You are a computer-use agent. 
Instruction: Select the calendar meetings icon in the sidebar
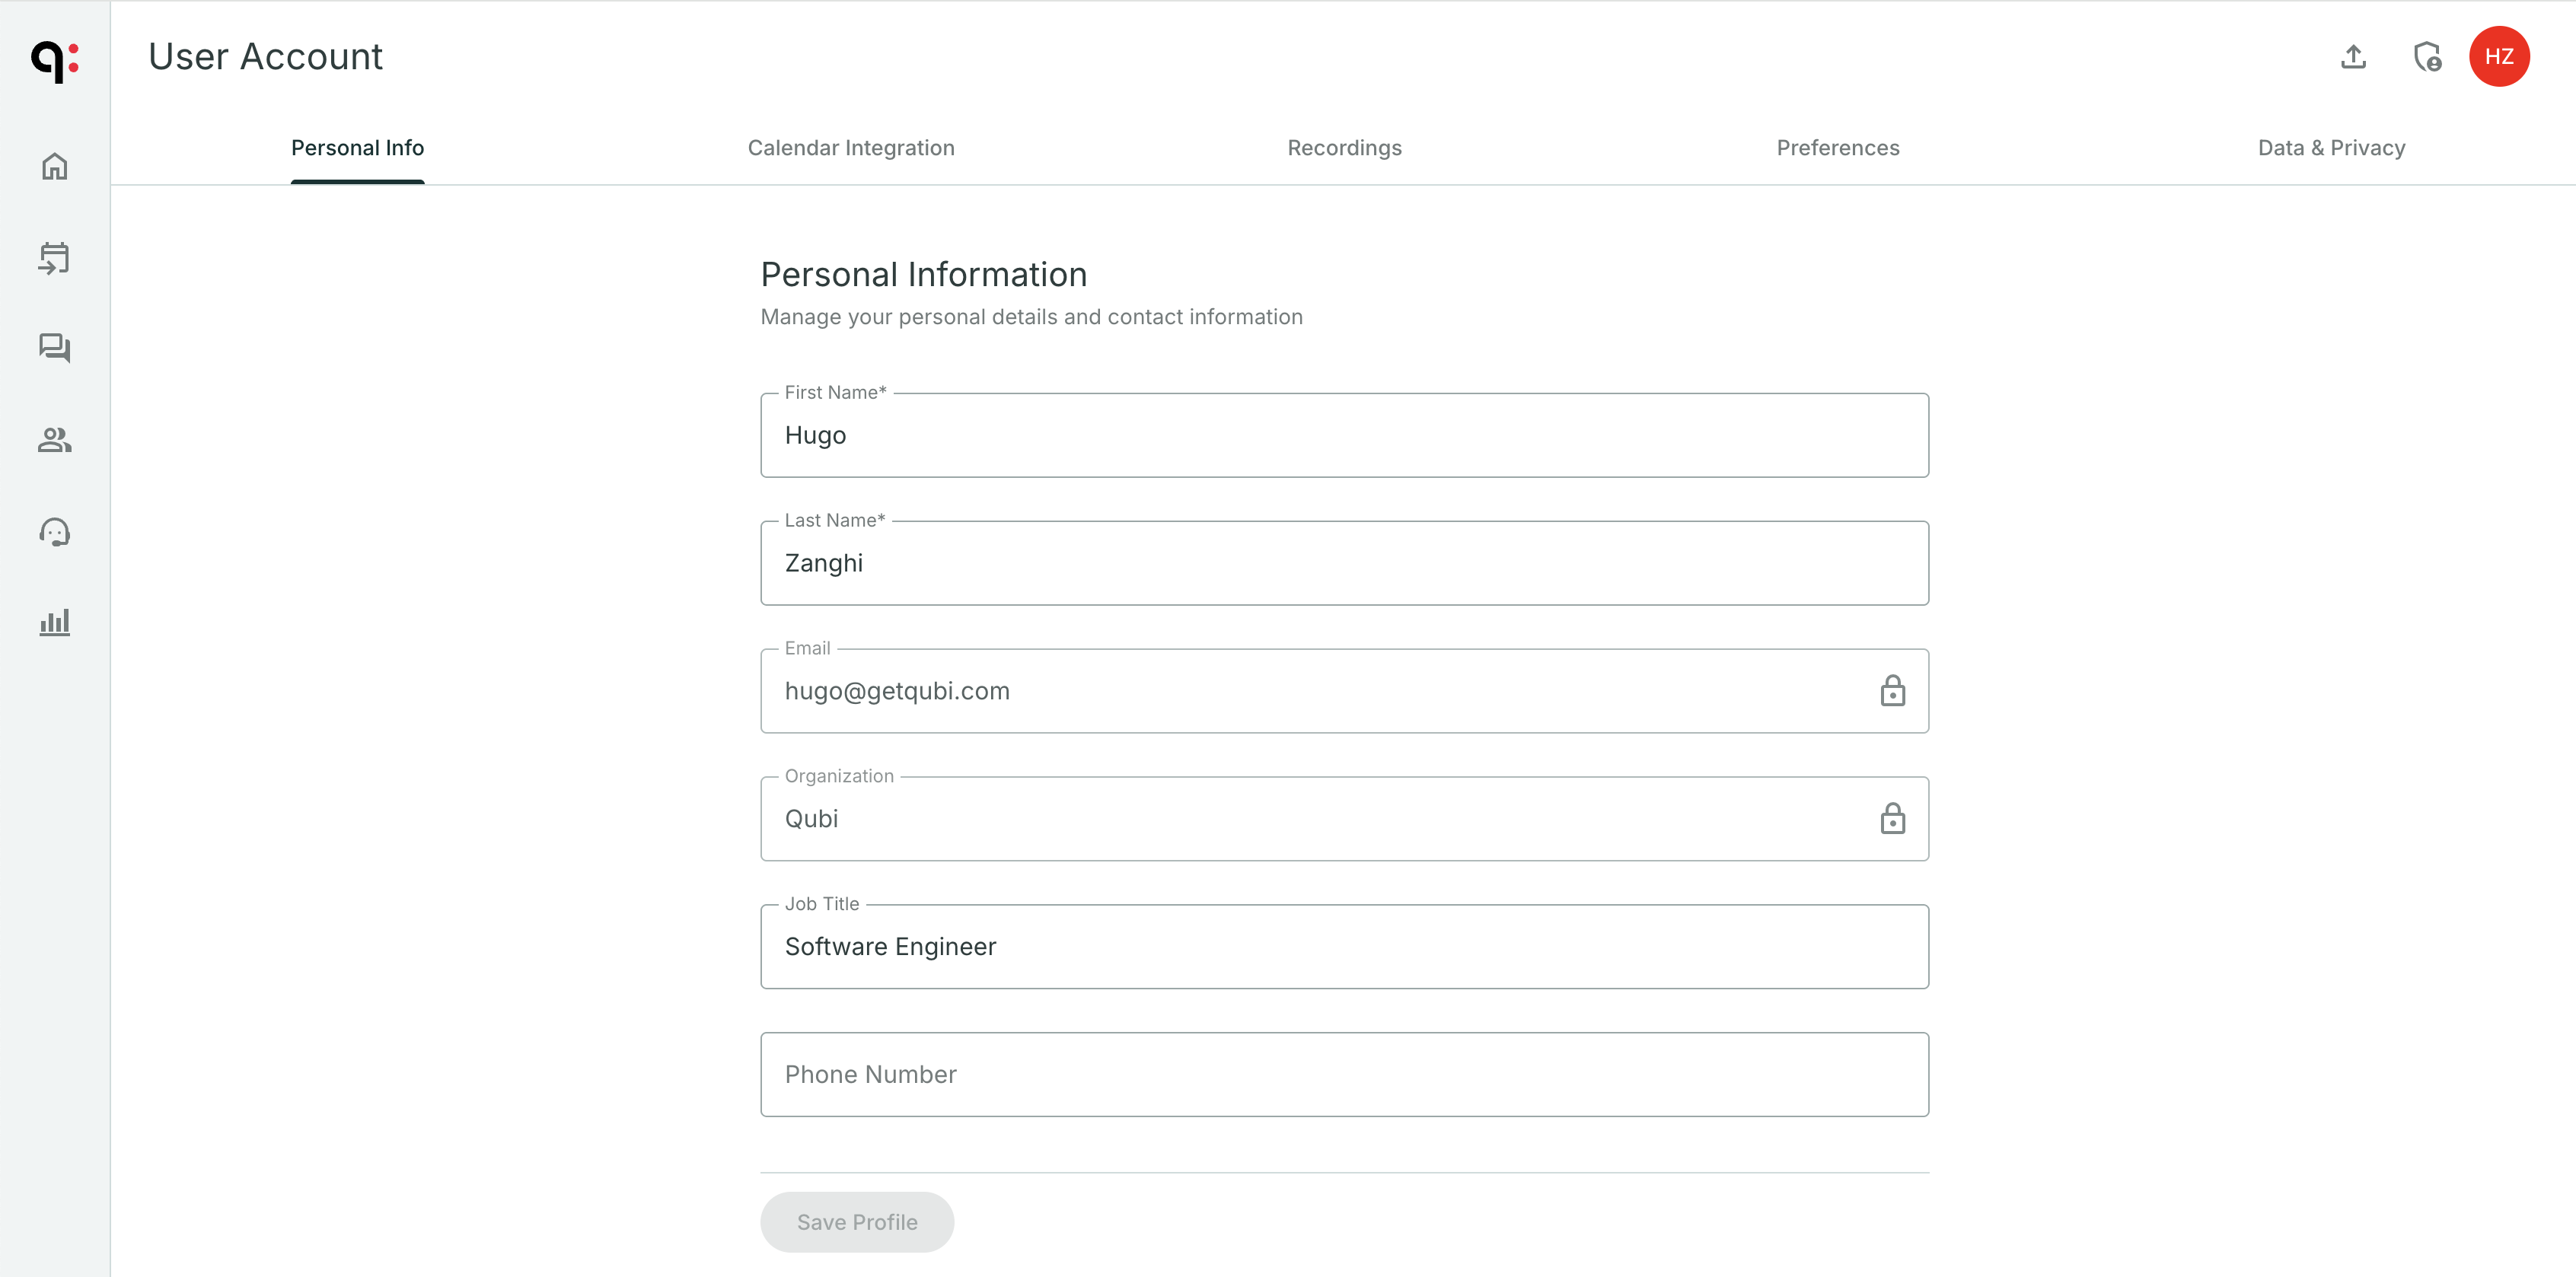(x=55, y=257)
